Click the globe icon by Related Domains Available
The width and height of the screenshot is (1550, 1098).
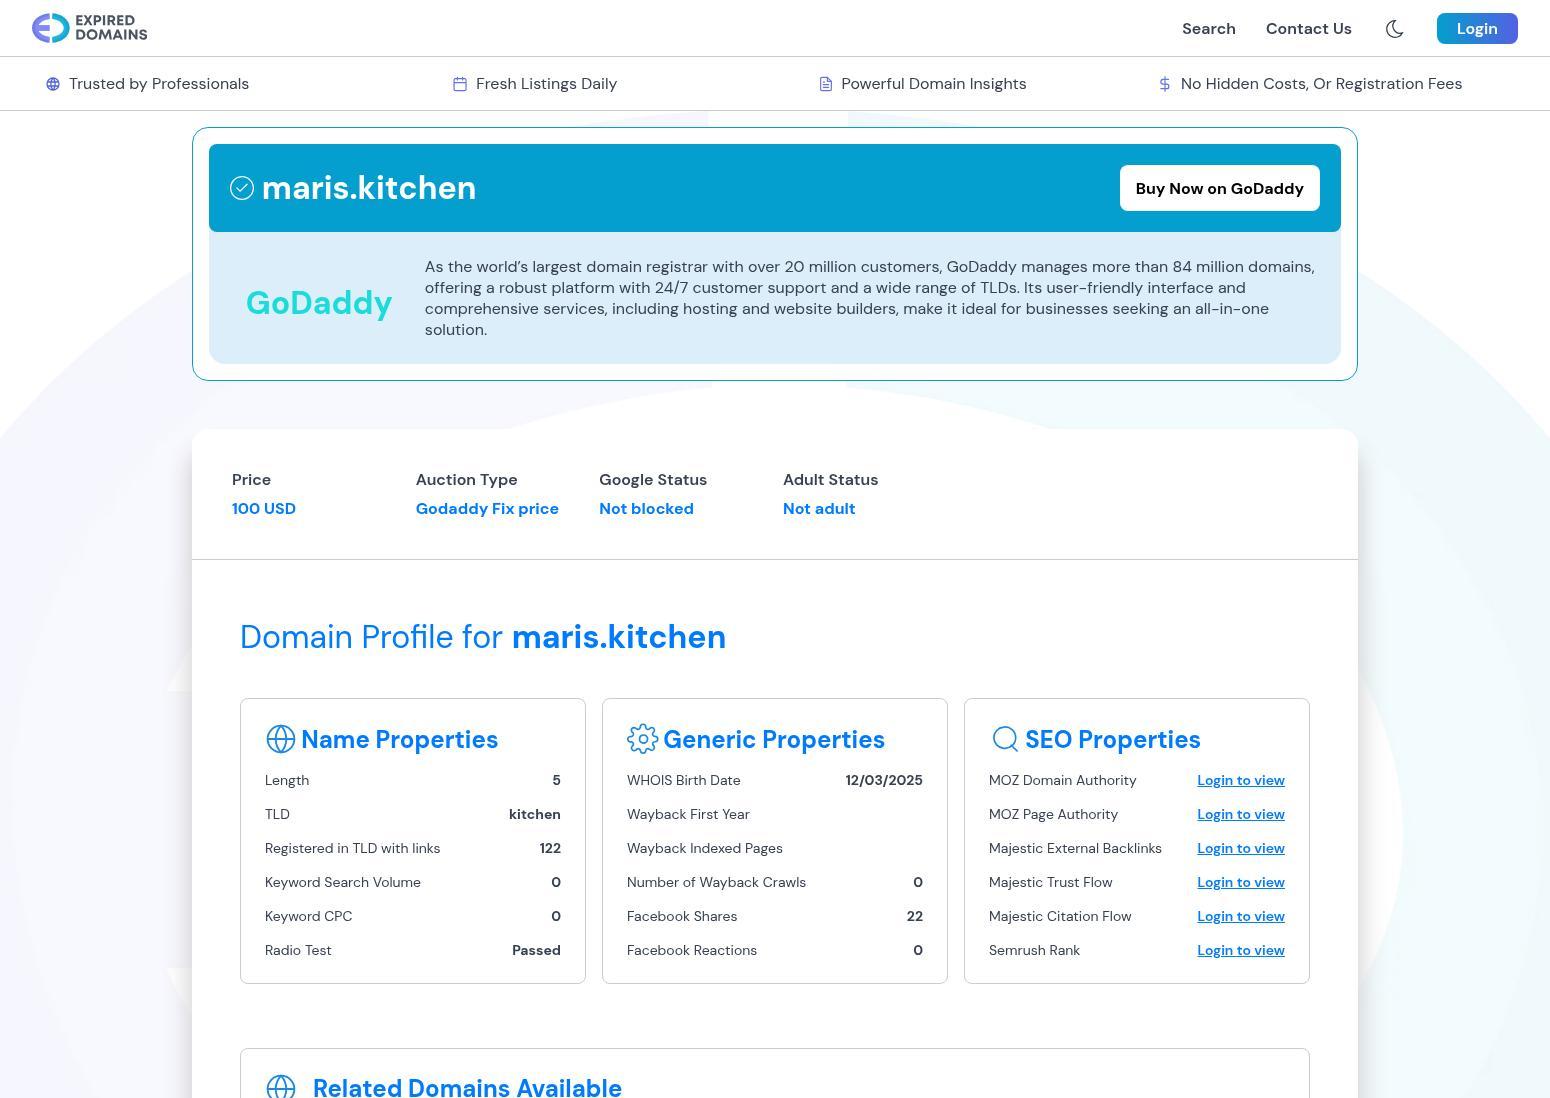tap(281, 1087)
